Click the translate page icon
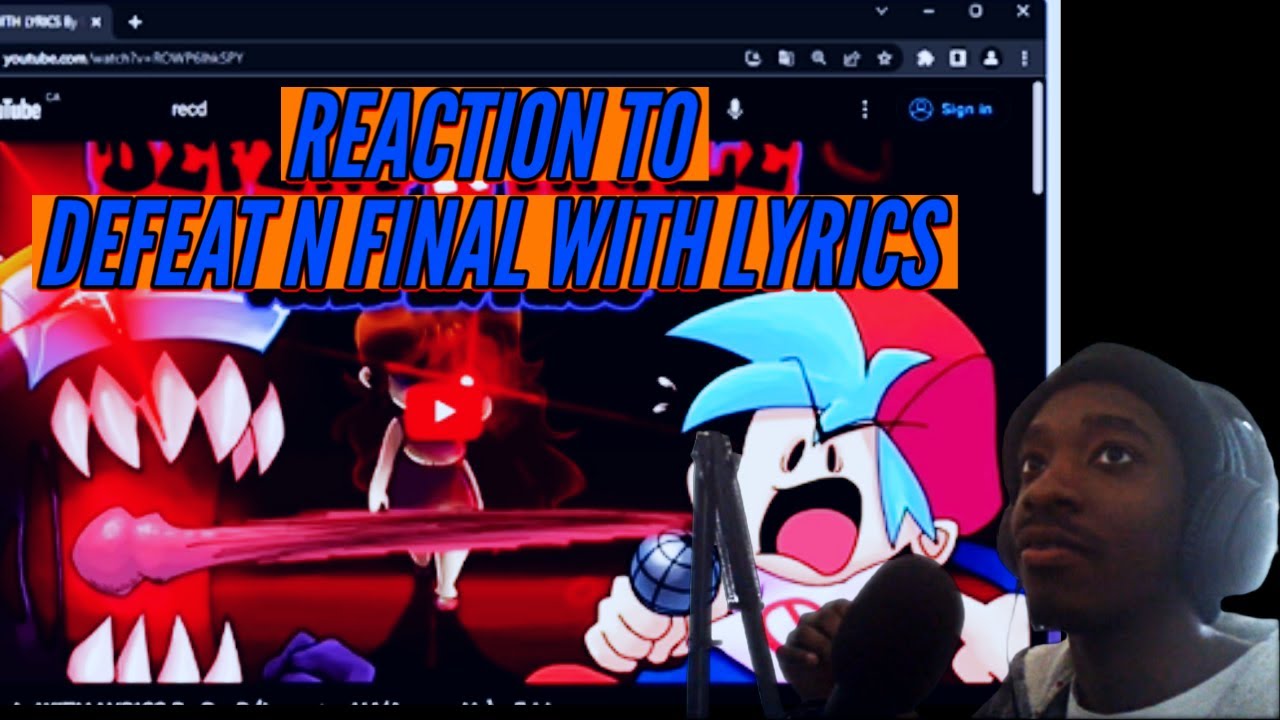 pyautogui.click(x=786, y=58)
